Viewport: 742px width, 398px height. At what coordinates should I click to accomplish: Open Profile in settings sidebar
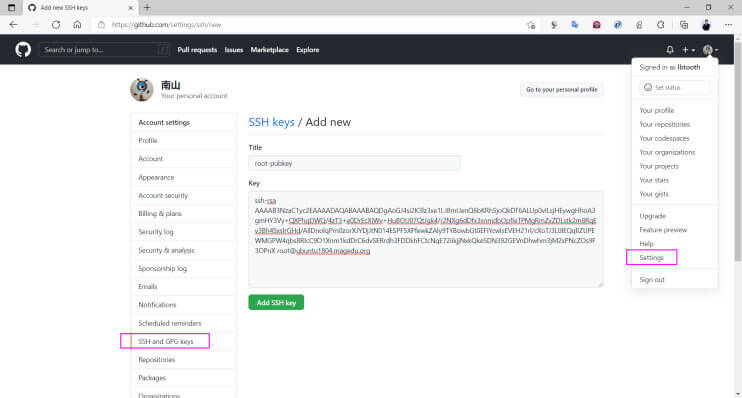tap(184, 141)
